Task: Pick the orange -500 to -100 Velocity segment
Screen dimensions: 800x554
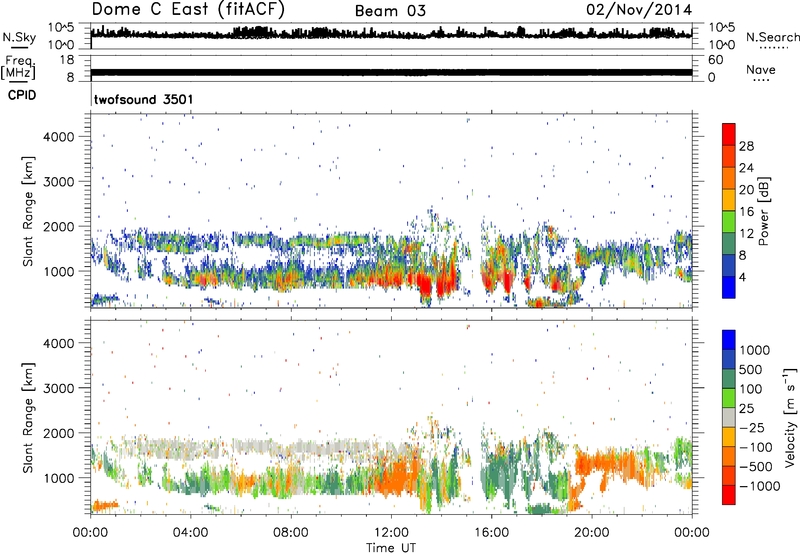Action: 729,457
